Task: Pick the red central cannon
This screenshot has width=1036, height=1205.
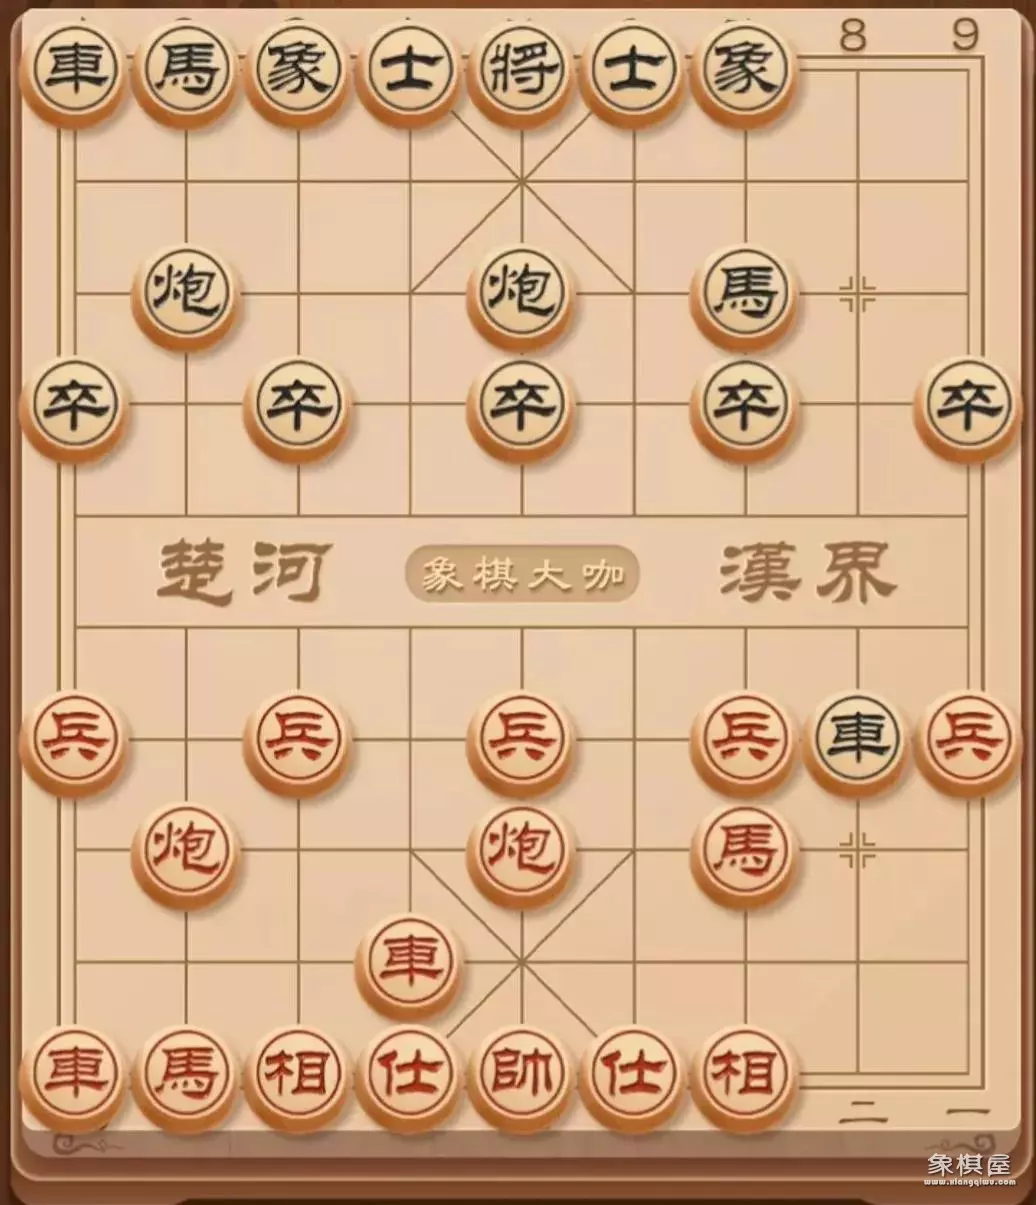Action: pos(520,853)
